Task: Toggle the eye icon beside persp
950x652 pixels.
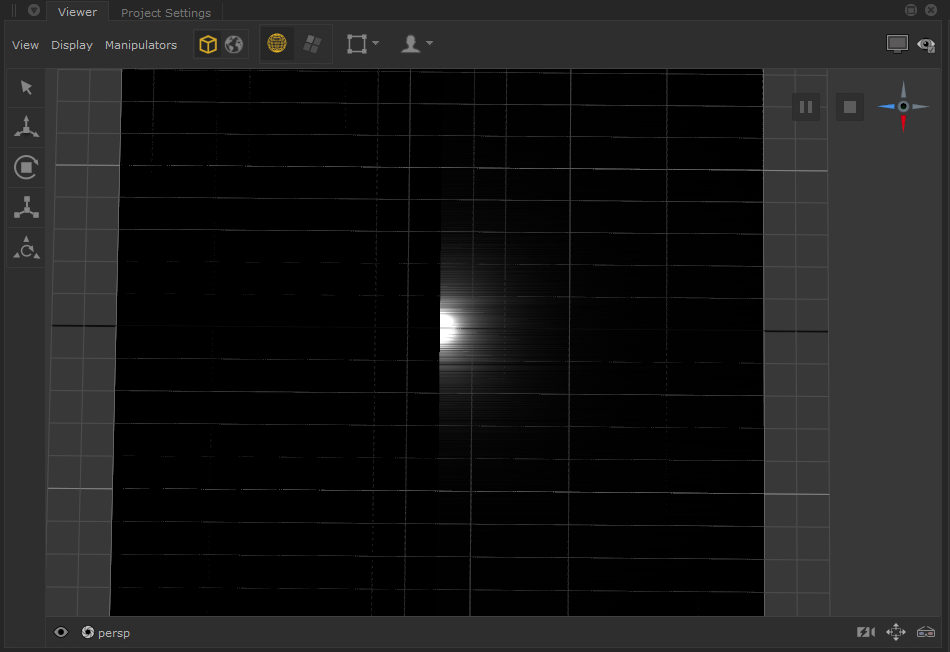Action: pos(61,632)
